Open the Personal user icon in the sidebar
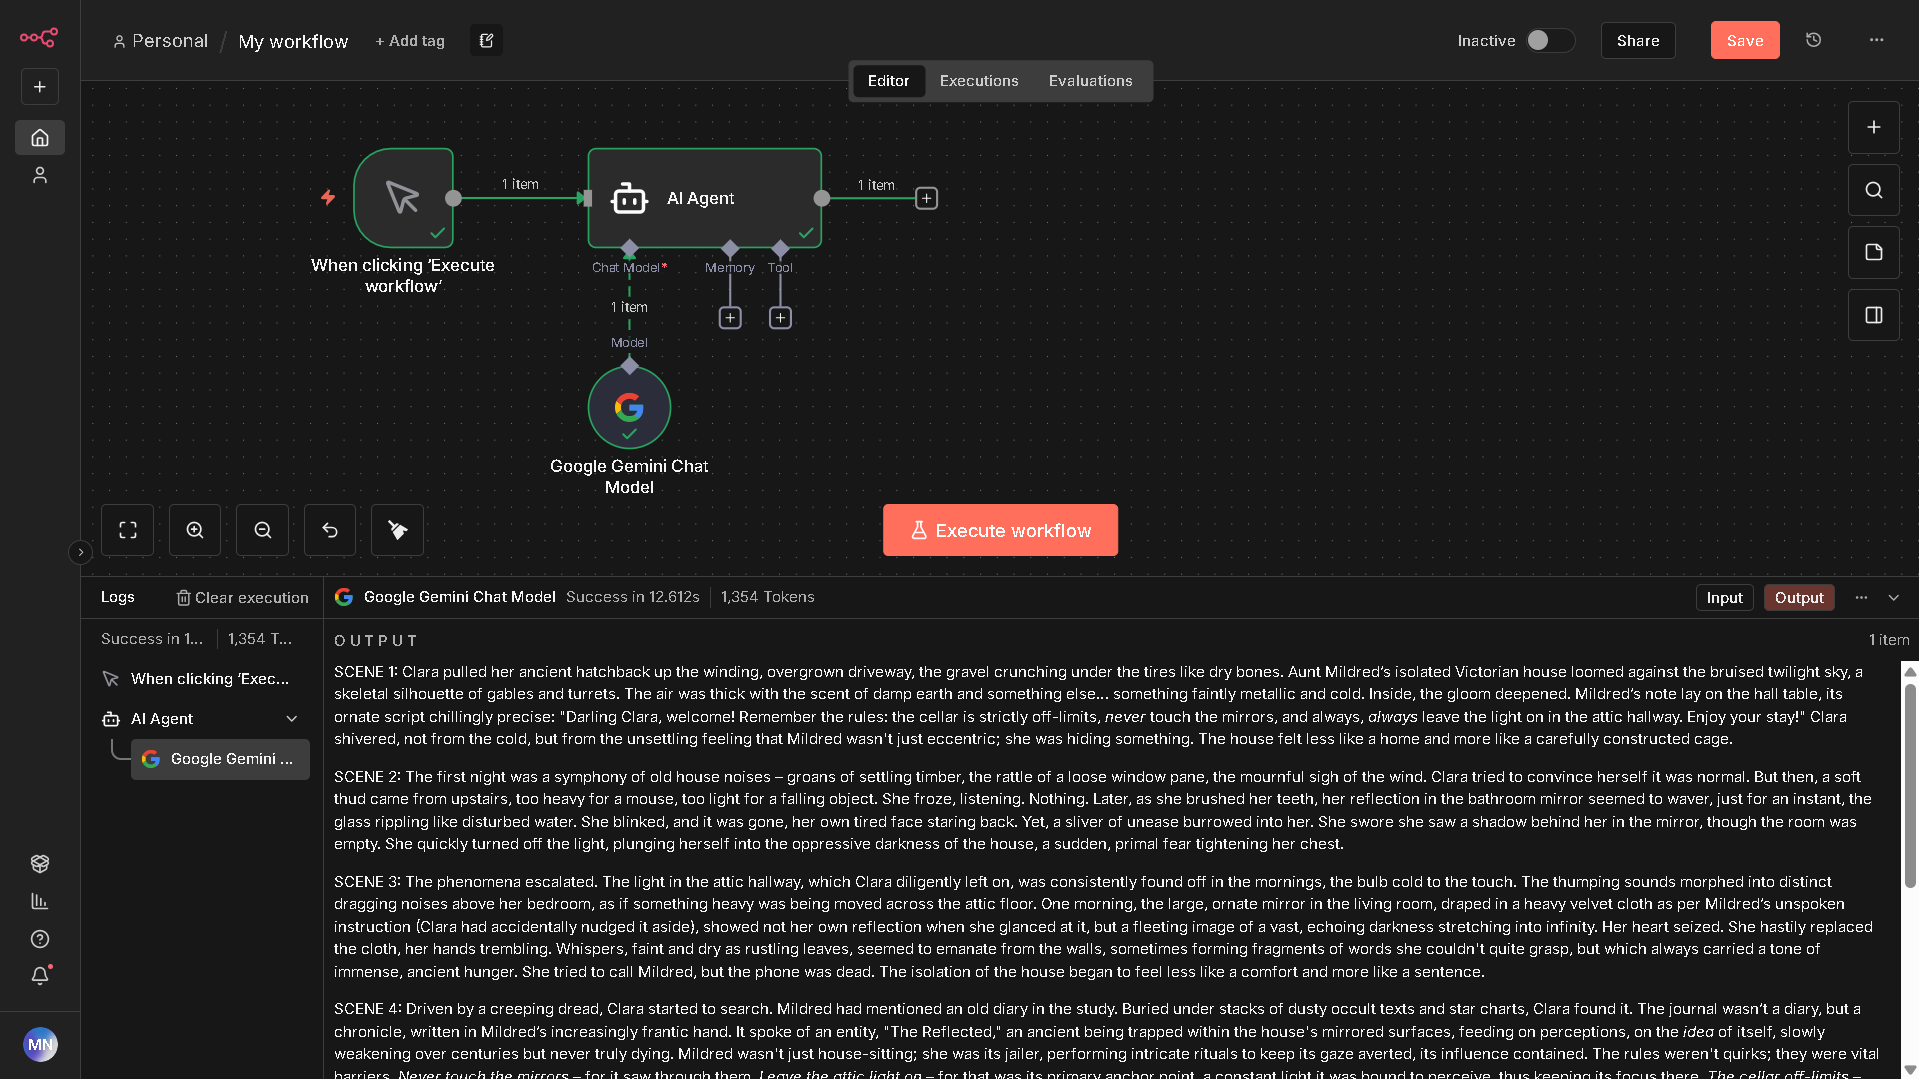Viewport: 1919px width, 1079px height. tap(40, 175)
